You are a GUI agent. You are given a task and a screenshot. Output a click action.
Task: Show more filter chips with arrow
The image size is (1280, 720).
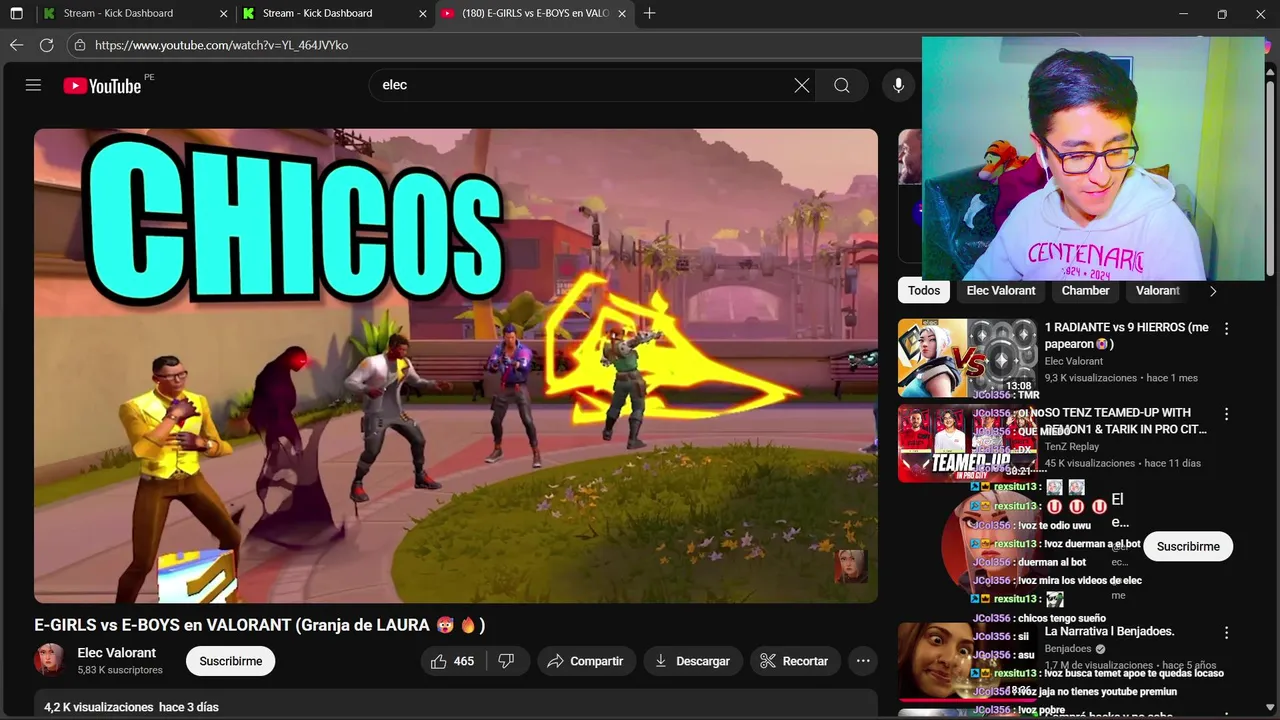[1213, 291]
